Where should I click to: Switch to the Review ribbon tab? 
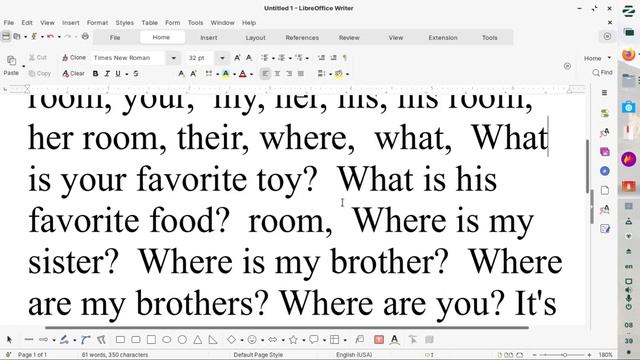(349, 38)
